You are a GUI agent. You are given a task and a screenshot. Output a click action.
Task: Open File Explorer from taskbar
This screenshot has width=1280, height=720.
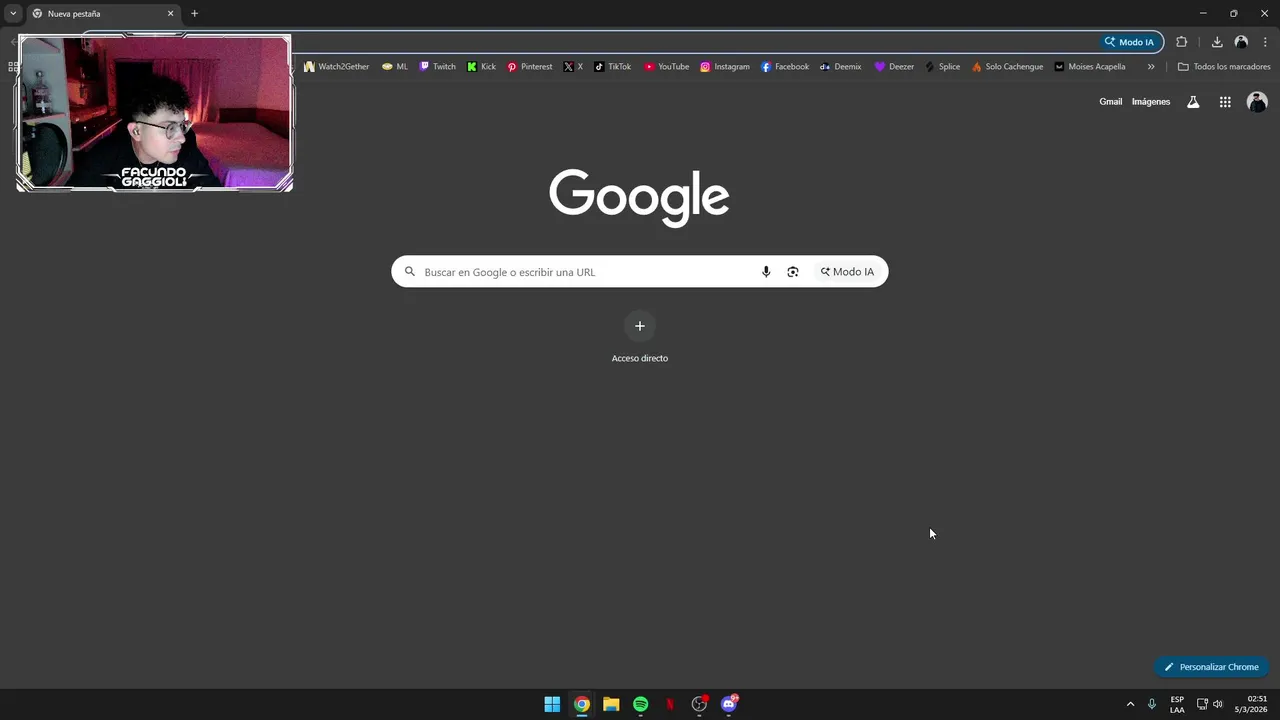coord(611,704)
